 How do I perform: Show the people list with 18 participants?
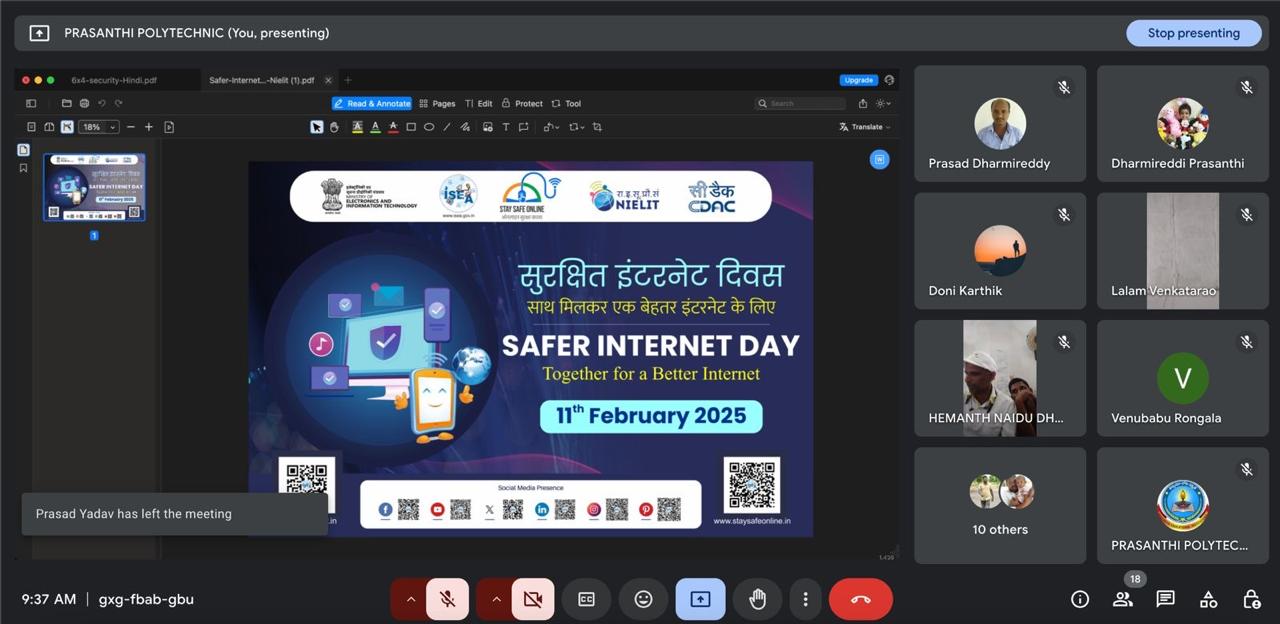tap(1123, 599)
